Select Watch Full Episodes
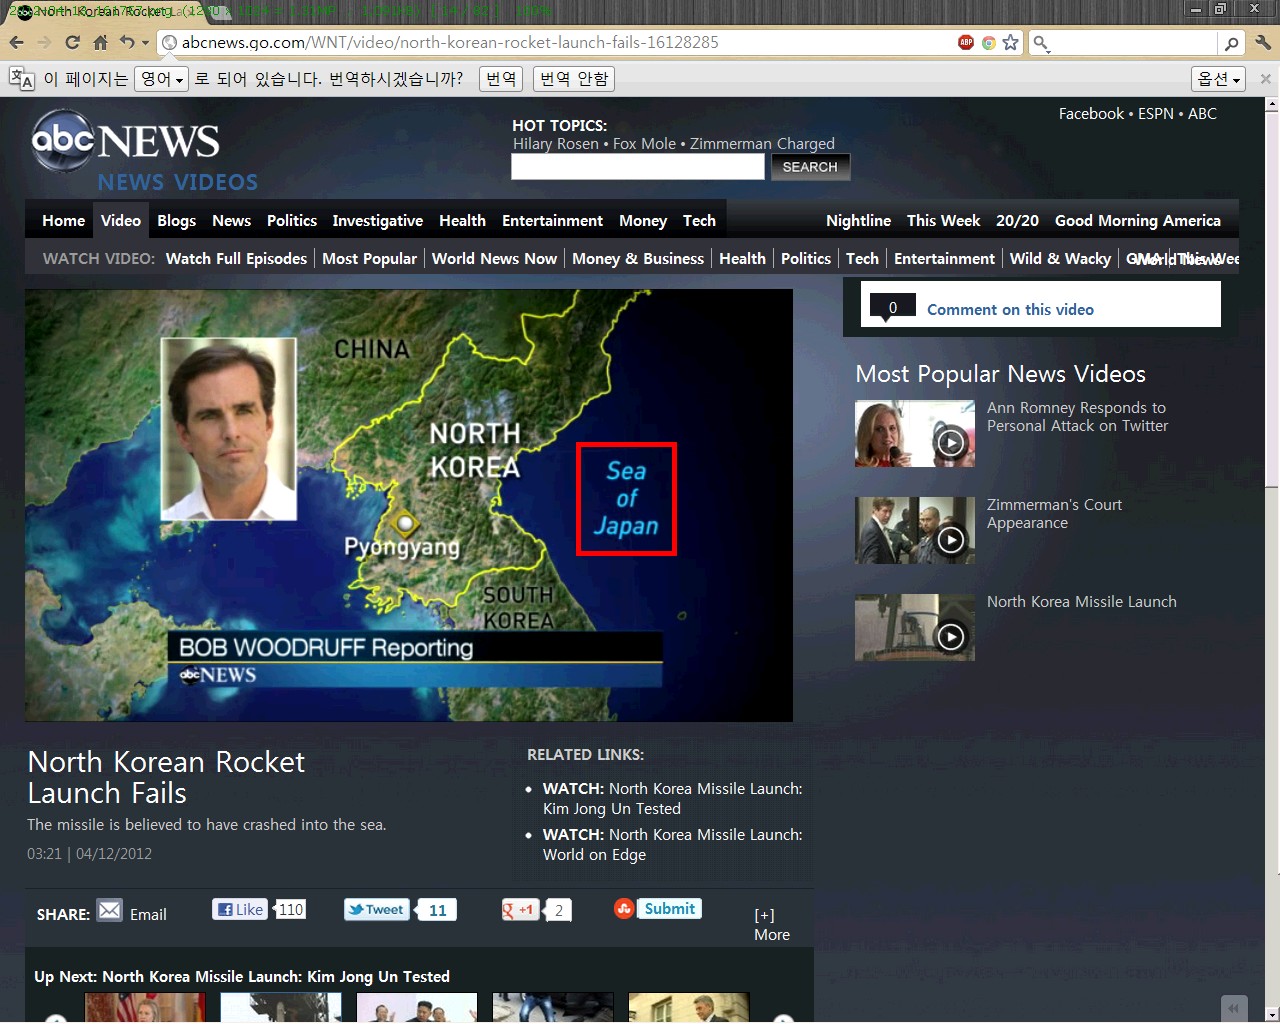The image size is (1280, 1024). coord(236,259)
